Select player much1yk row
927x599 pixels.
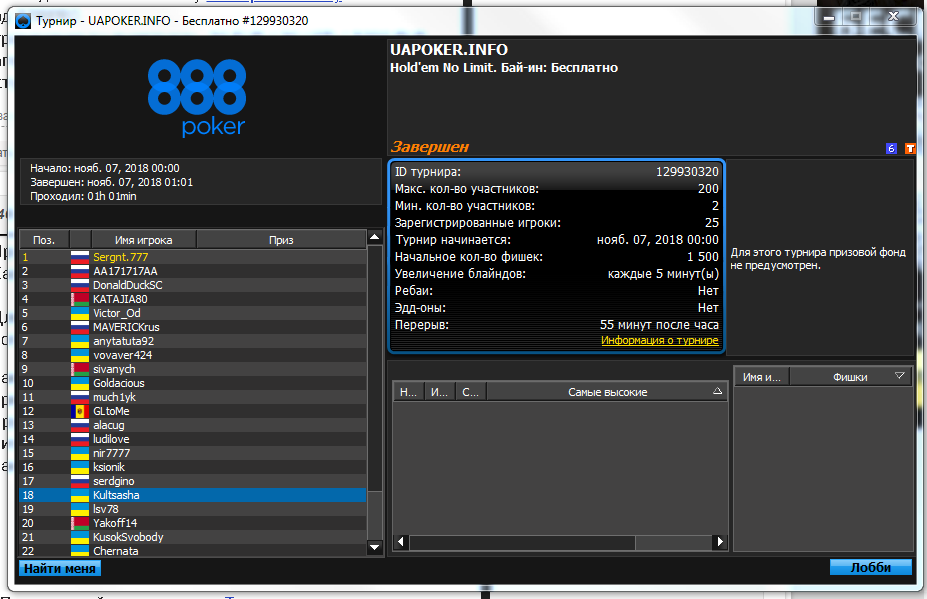193,397
